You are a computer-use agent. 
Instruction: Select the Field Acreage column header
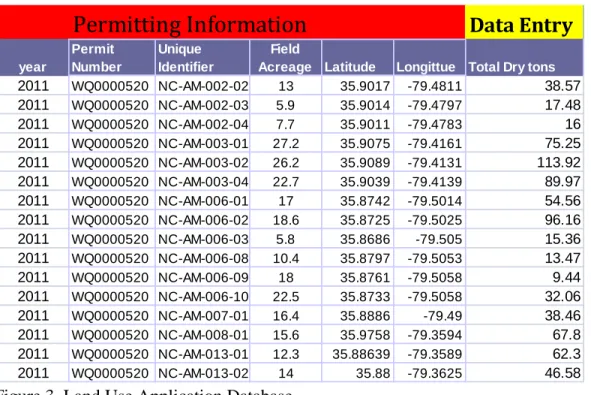(285, 58)
